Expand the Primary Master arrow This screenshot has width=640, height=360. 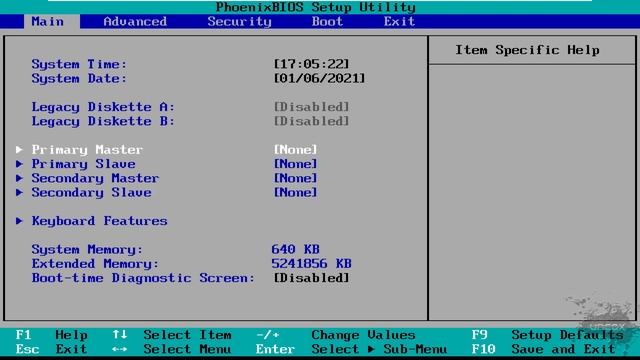coord(19,150)
